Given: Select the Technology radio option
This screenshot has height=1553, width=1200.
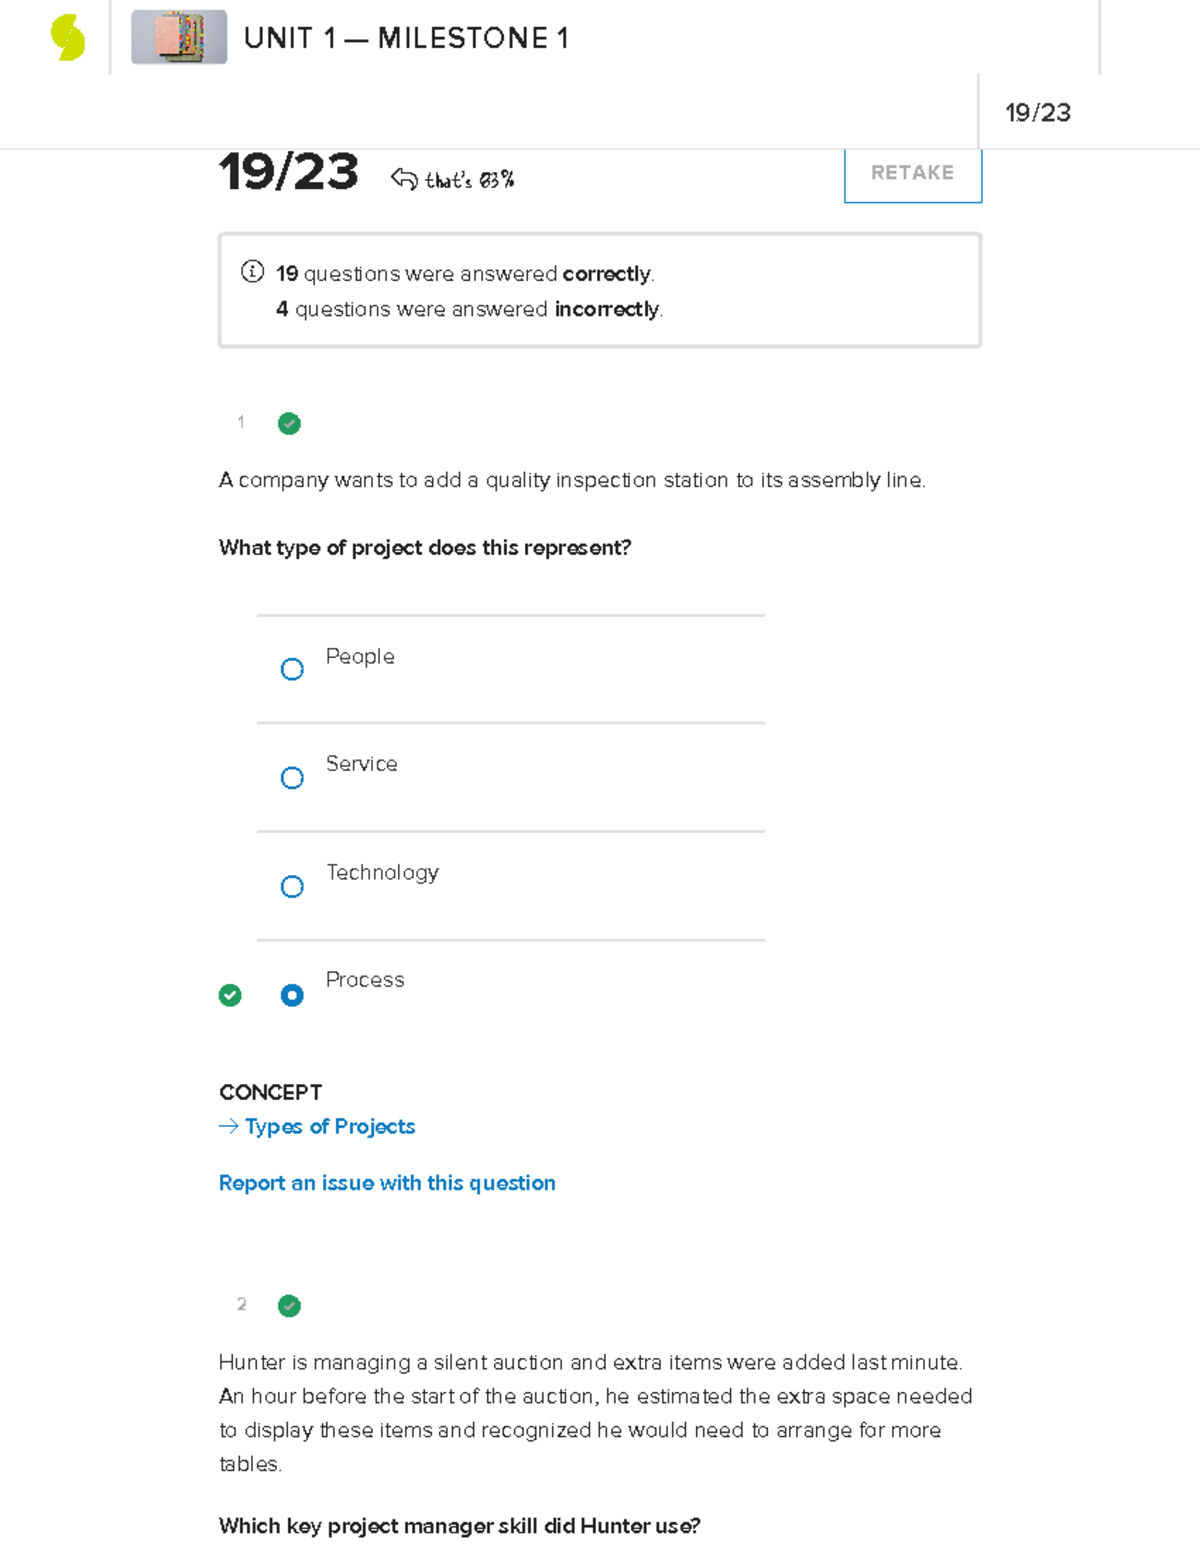Looking at the screenshot, I should 292,887.
